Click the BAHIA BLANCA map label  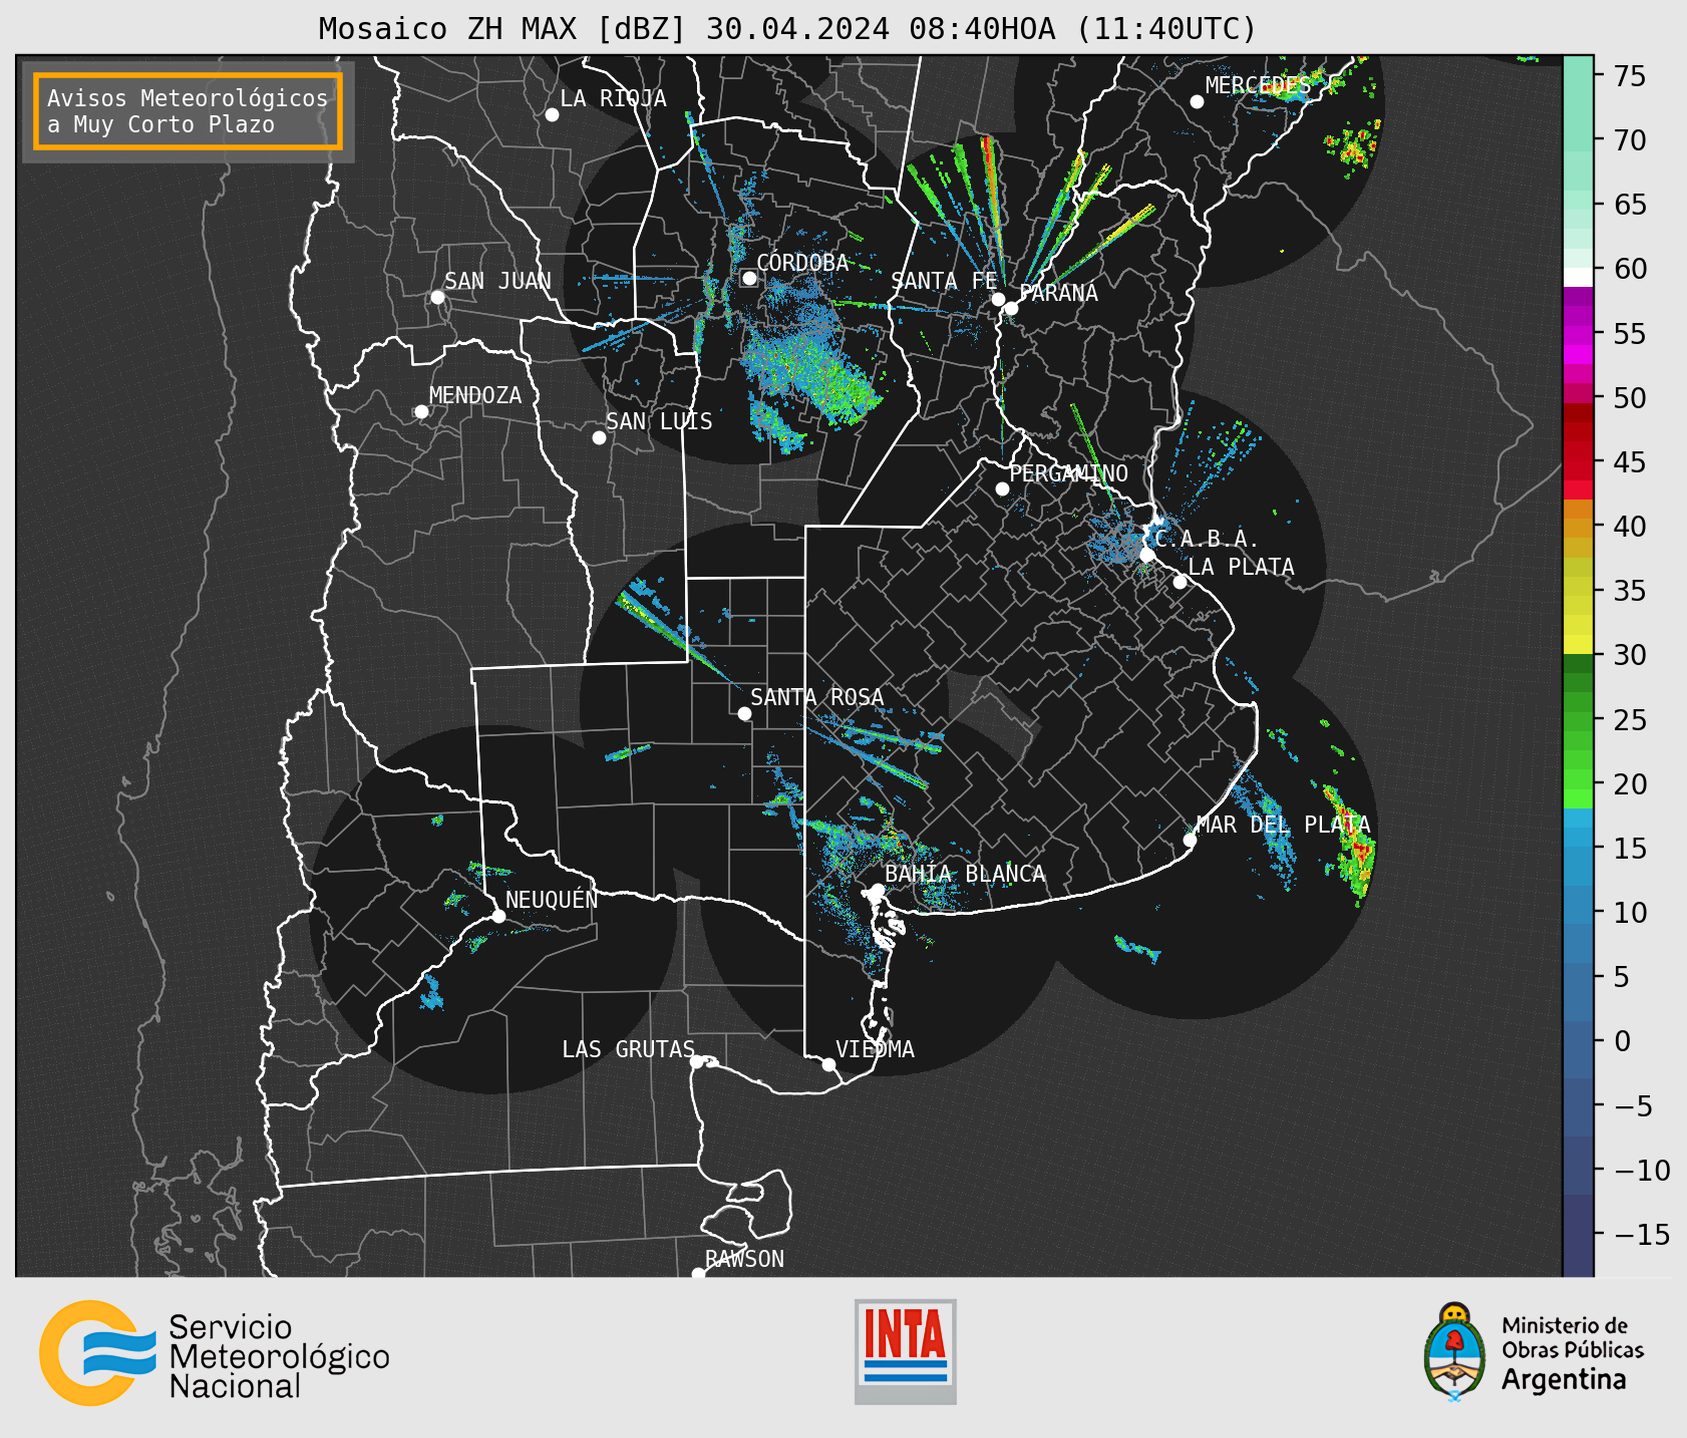tap(965, 874)
